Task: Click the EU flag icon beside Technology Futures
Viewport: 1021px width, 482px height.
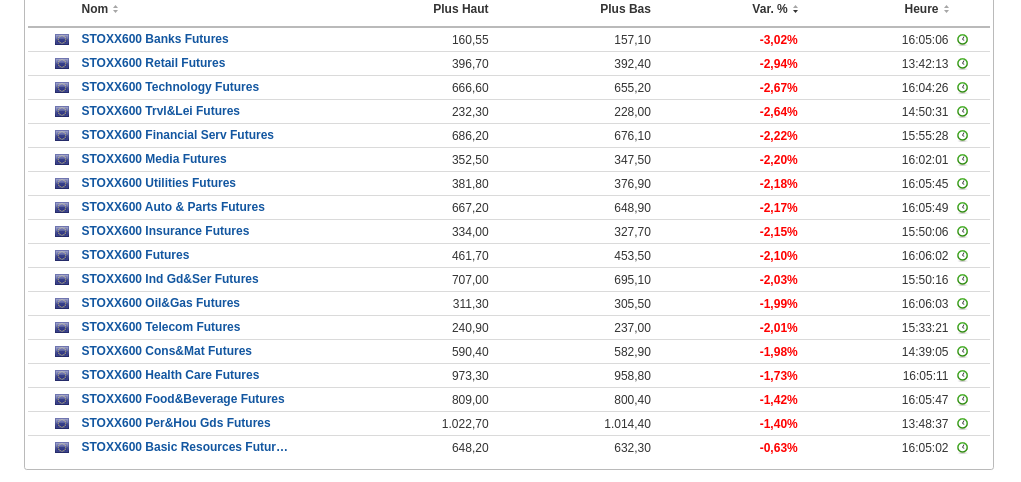Action: pyautogui.click(x=62, y=88)
